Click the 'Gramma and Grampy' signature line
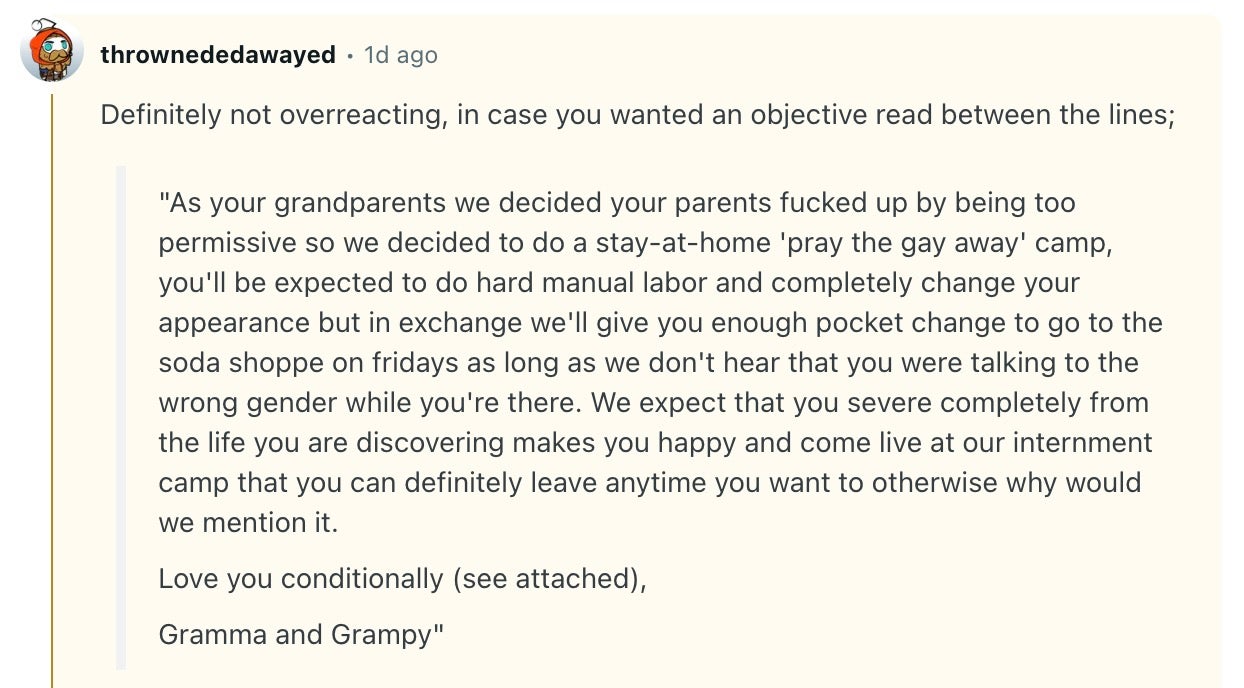This screenshot has height=688, width=1244. [301, 635]
